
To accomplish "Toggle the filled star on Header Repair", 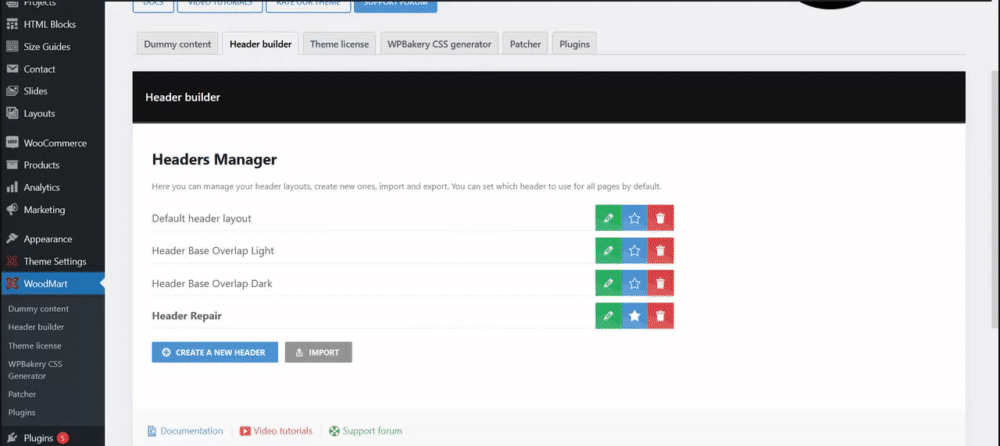I will pos(635,316).
